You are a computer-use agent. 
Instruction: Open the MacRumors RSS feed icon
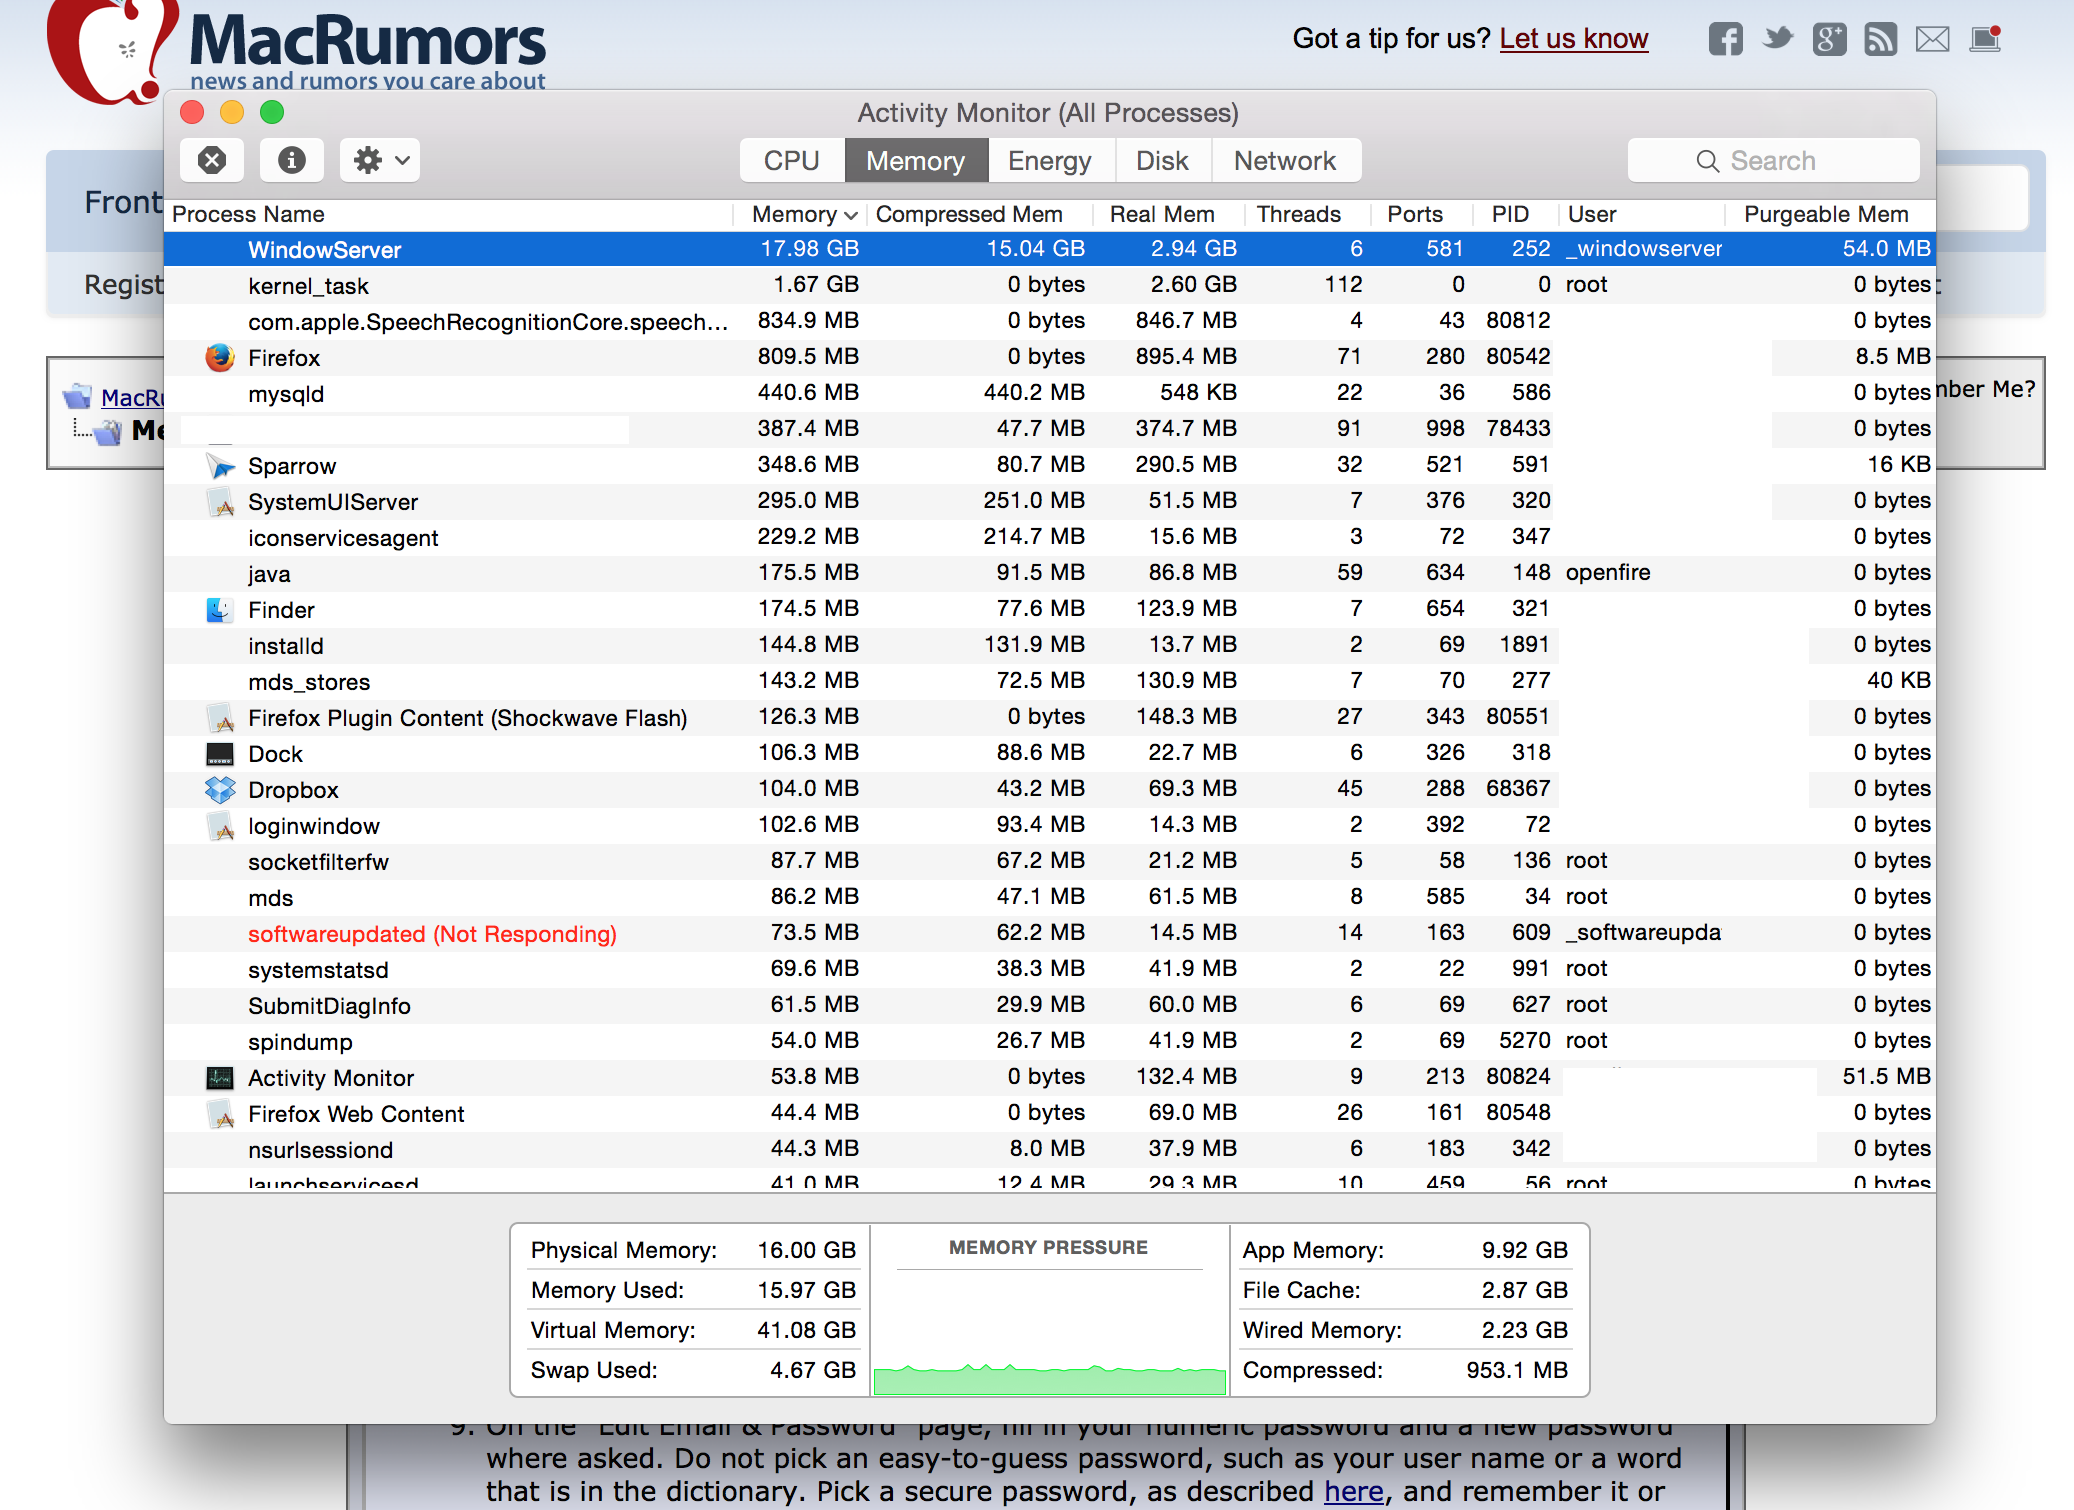tap(1881, 39)
